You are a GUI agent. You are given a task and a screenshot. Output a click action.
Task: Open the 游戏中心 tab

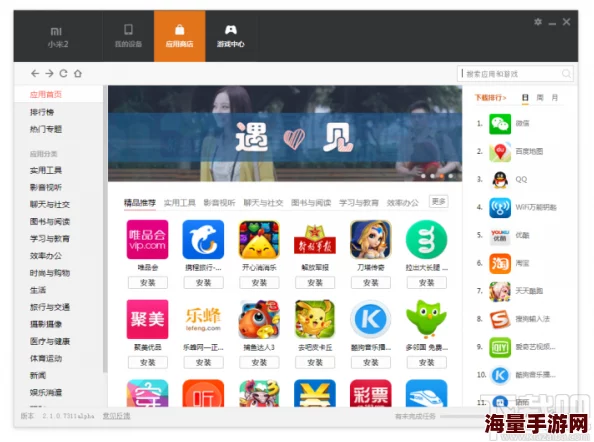tap(231, 36)
